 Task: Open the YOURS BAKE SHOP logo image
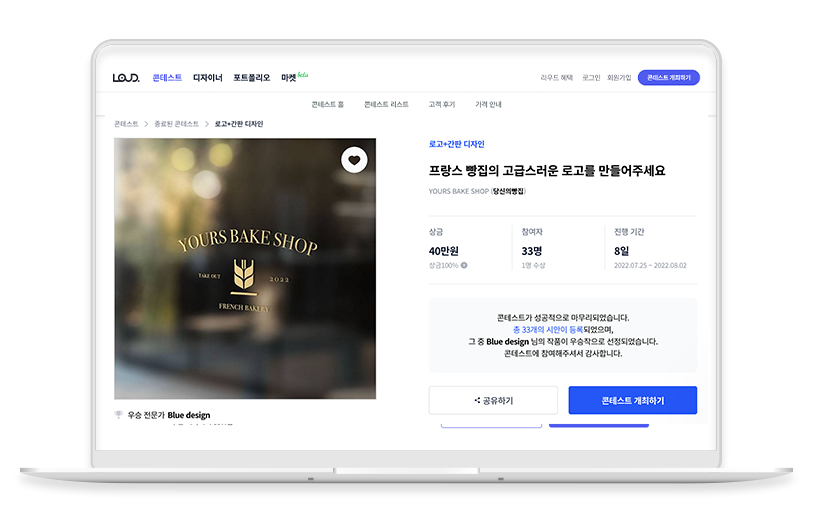click(x=245, y=269)
